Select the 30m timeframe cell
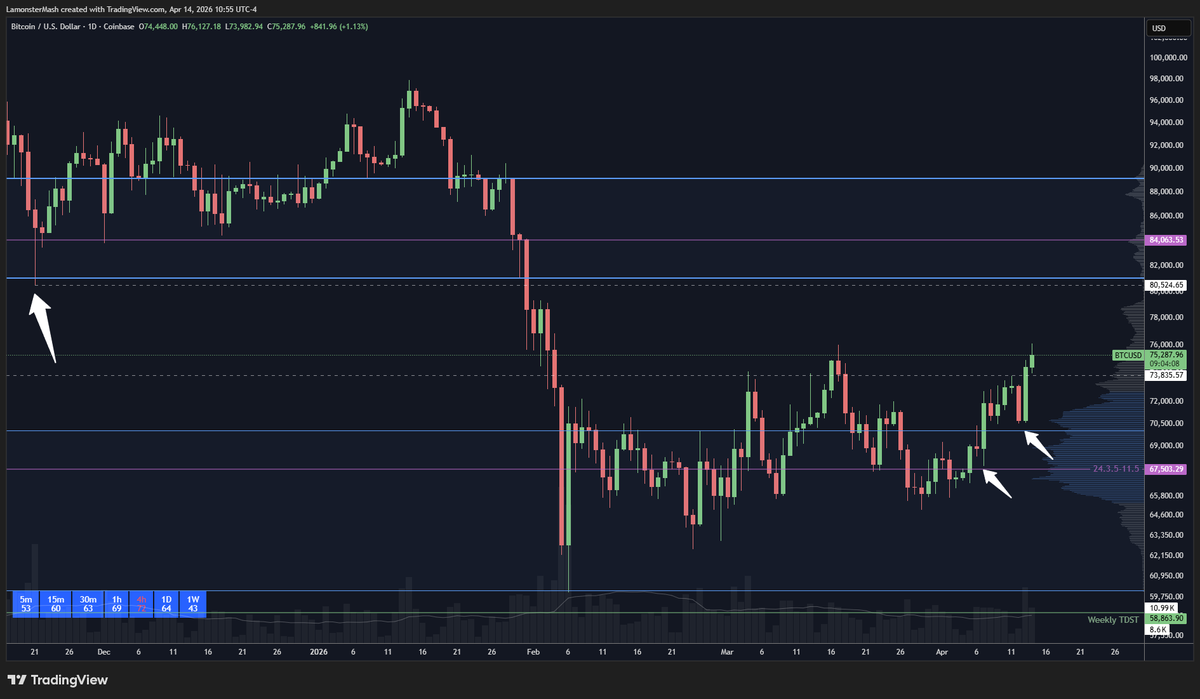Viewport: 1200px width, 699px height. [x=86, y=602]
